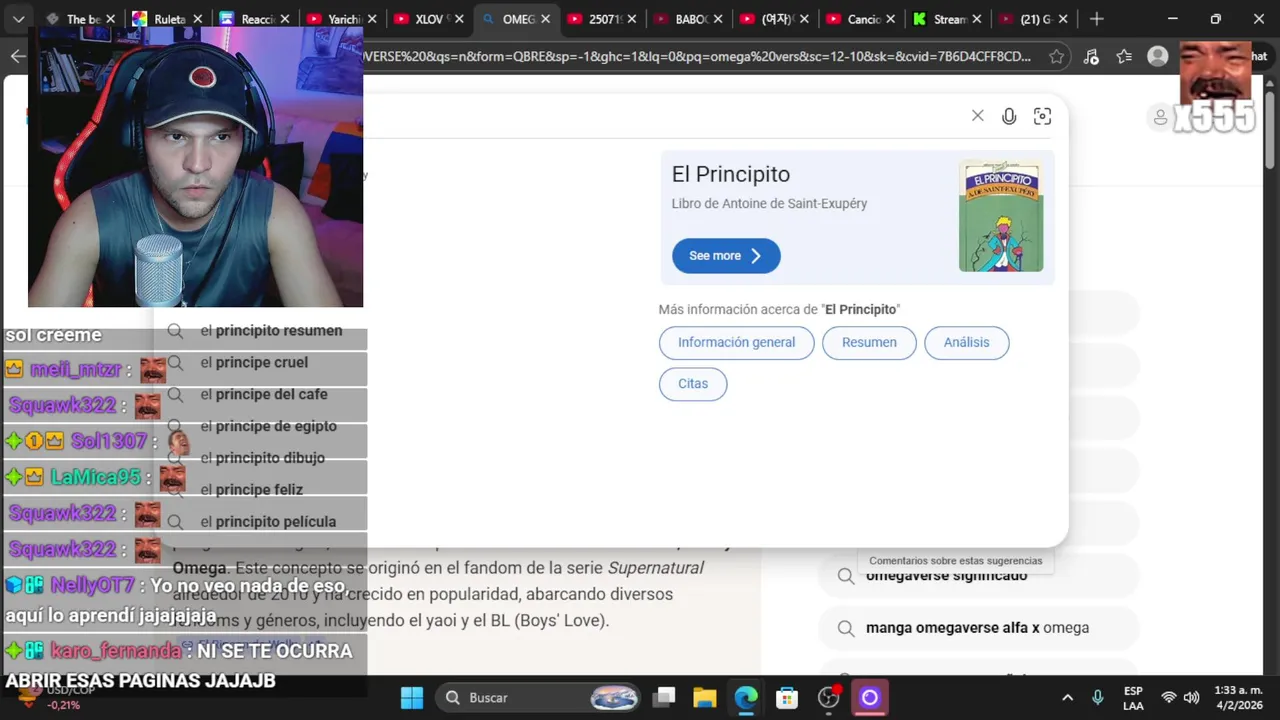Click the microphone tray icon in taskbar
1280x720 pixels.
1097,697
